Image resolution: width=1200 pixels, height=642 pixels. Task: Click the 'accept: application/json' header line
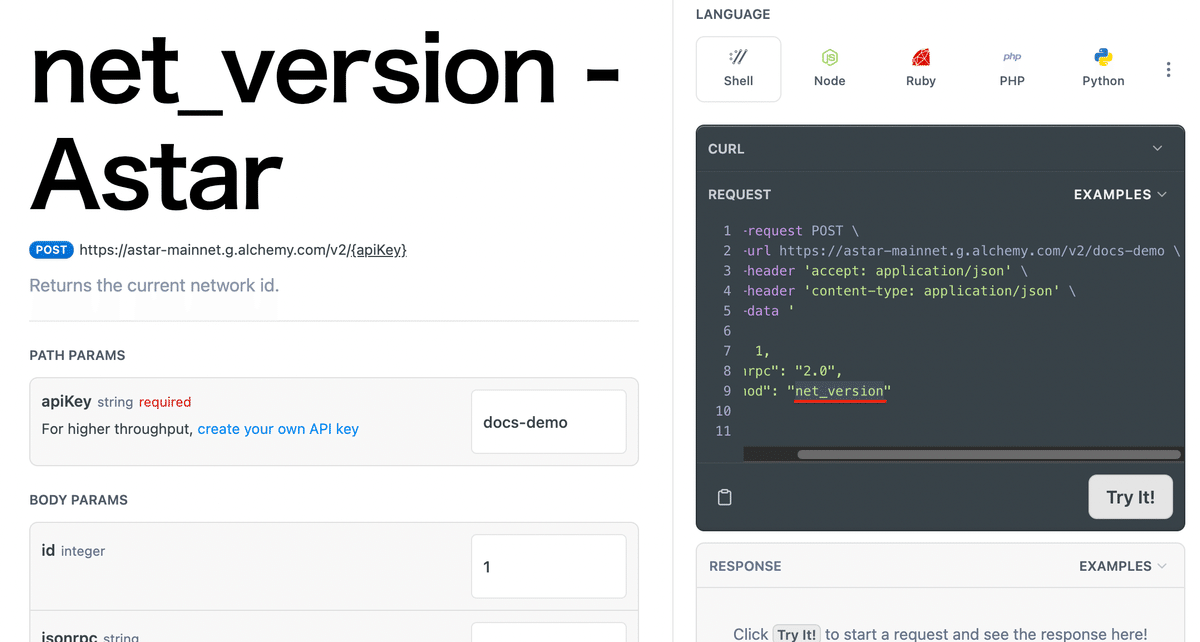click(885, 270)
